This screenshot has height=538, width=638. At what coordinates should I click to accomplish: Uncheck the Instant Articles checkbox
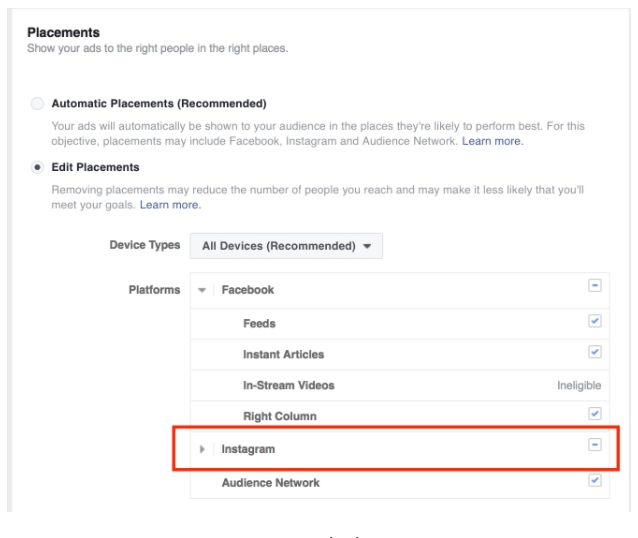tap(595, 353)
